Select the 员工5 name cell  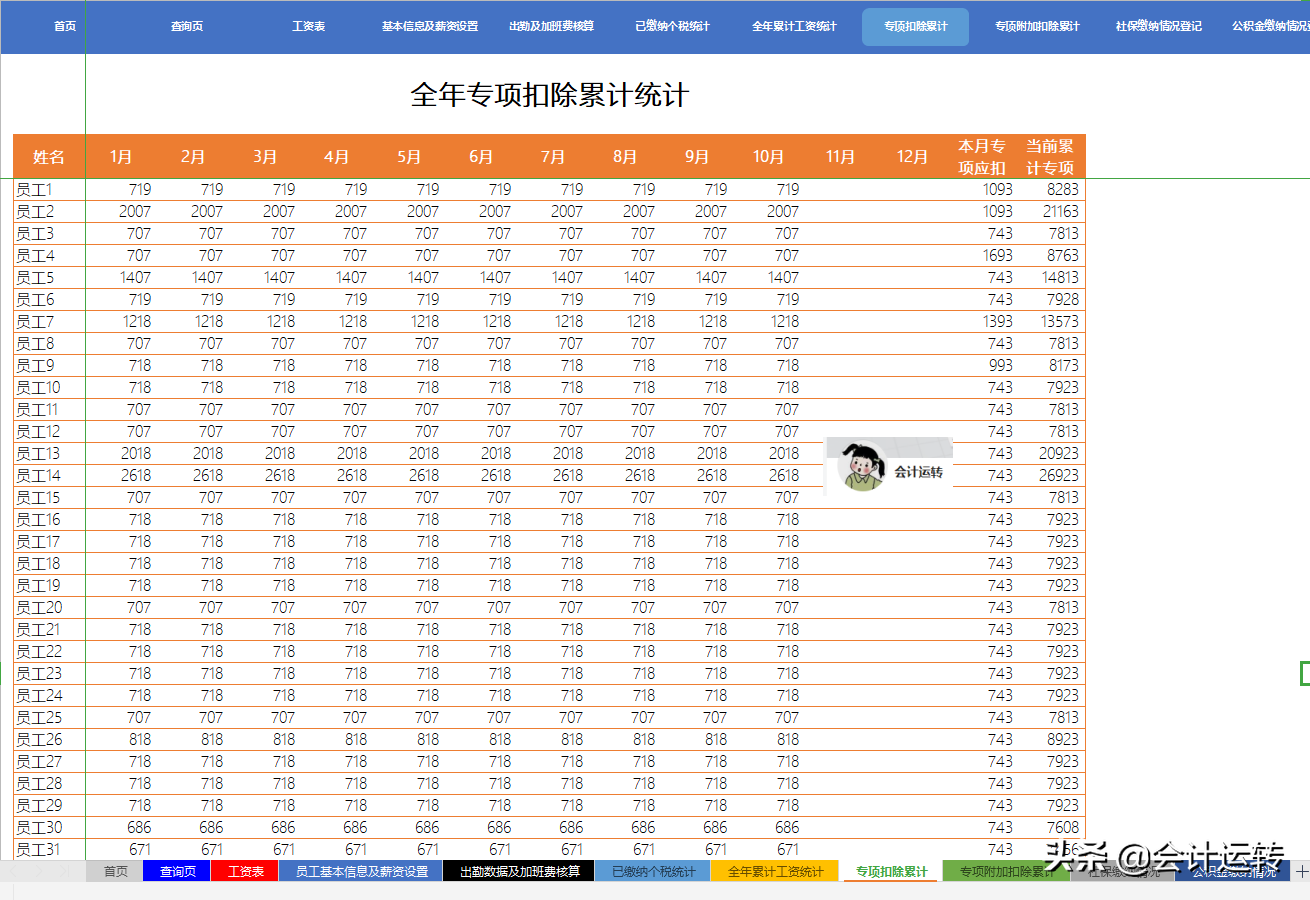point(49,277)
